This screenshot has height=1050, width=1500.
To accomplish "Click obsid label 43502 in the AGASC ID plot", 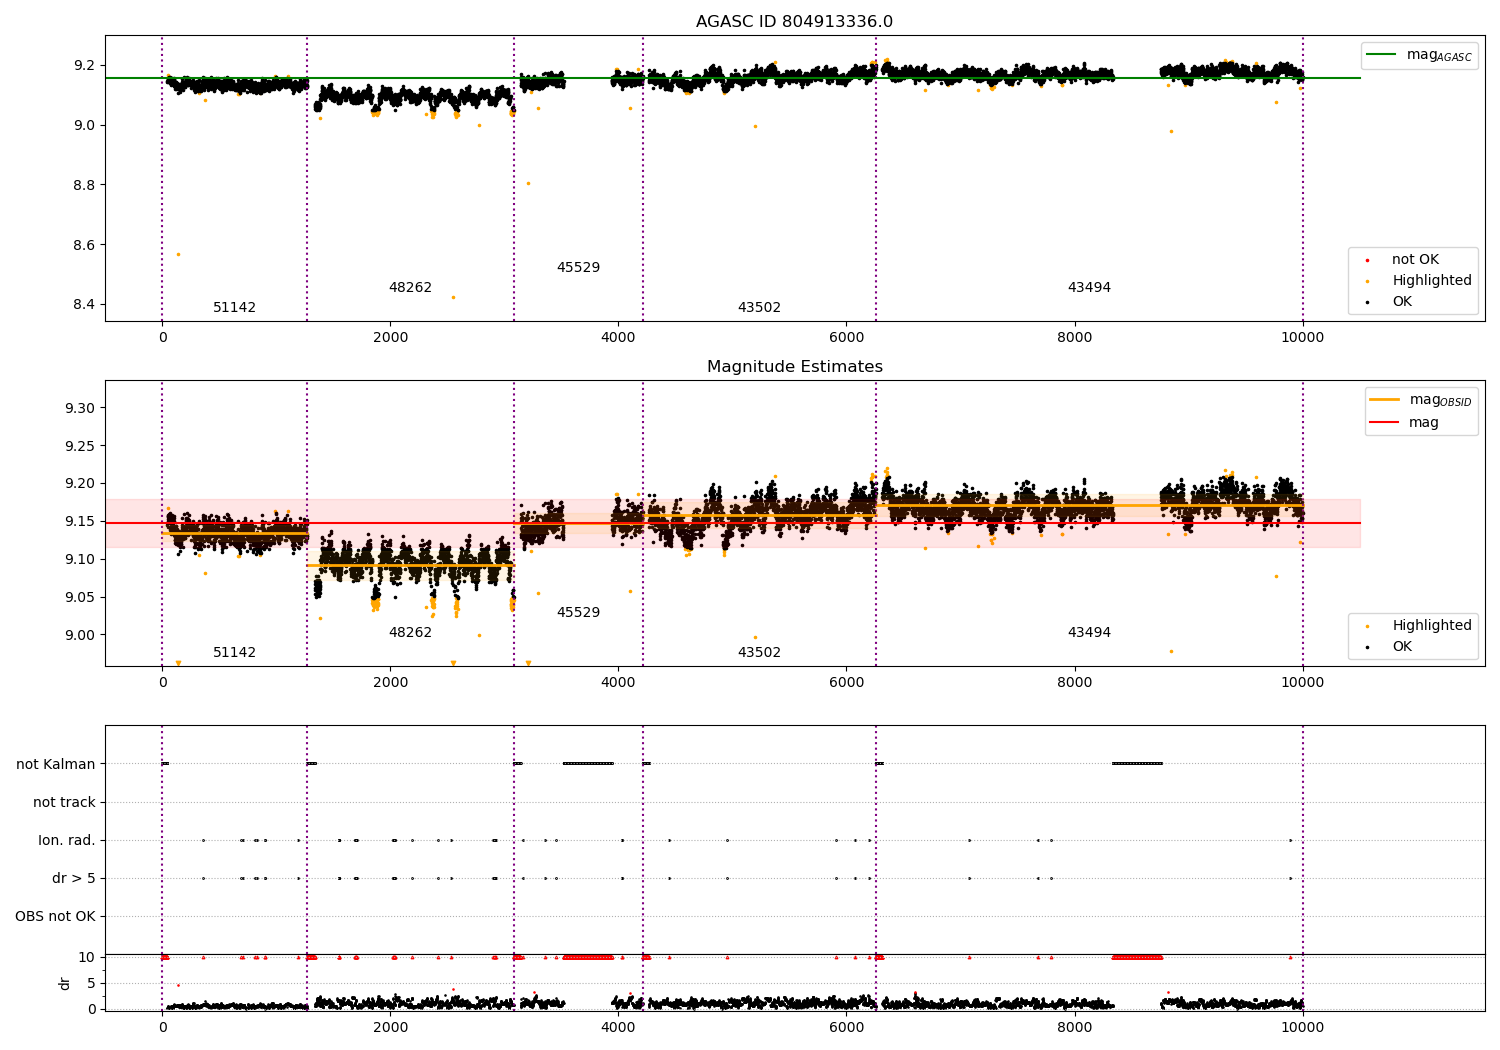I will [759, 308].
